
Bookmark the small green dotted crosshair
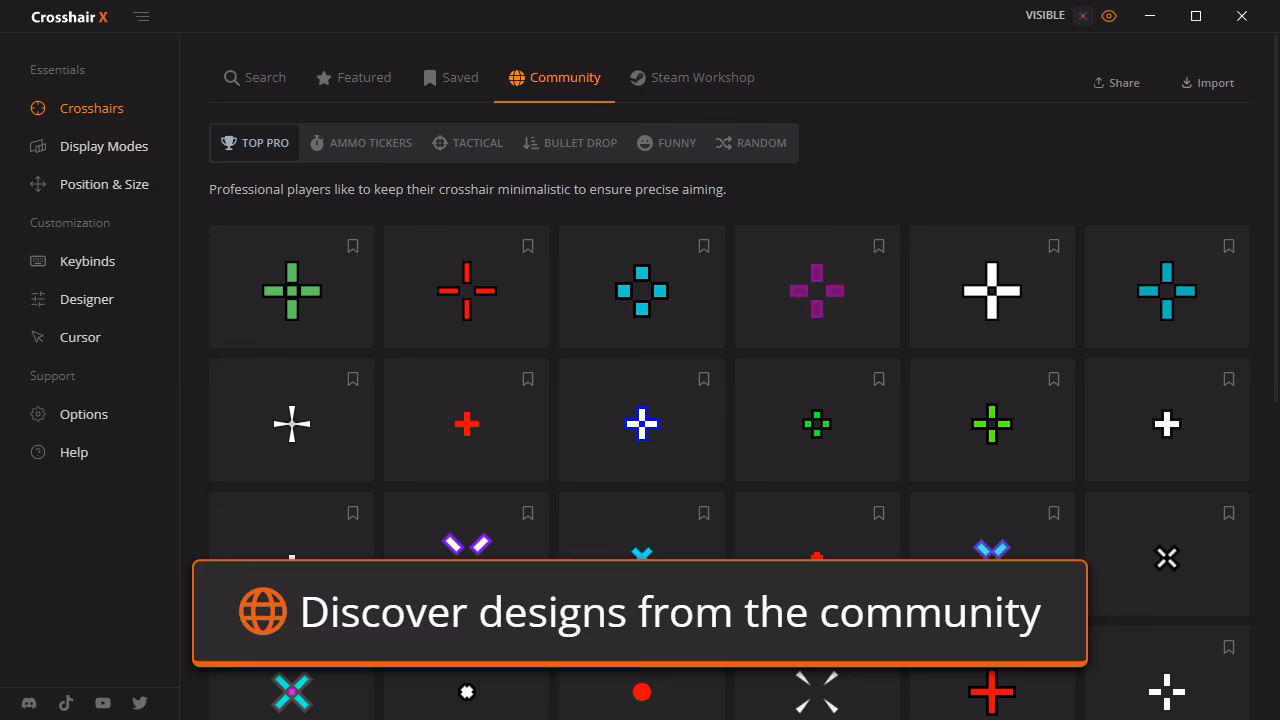tap(879, 379)
